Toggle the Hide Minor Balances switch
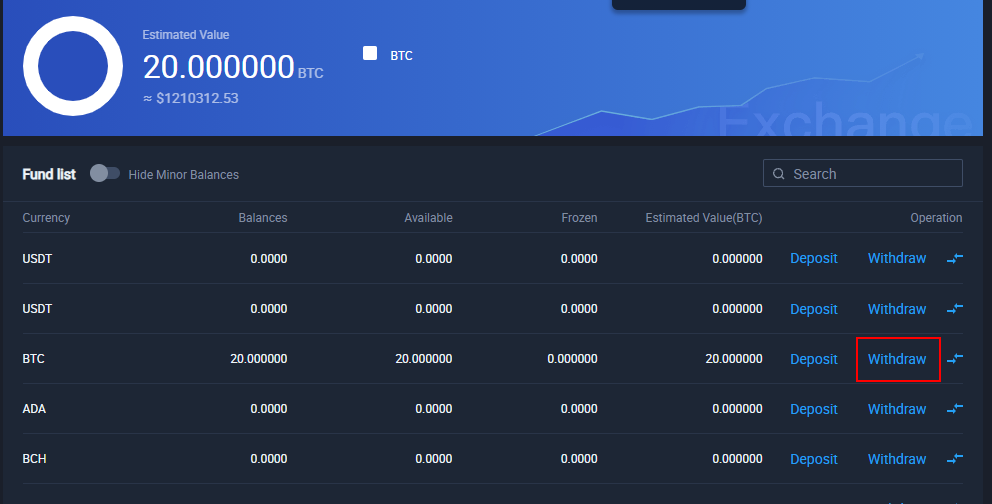The height and width of the screenshot is (504, 992). point(104,173)
